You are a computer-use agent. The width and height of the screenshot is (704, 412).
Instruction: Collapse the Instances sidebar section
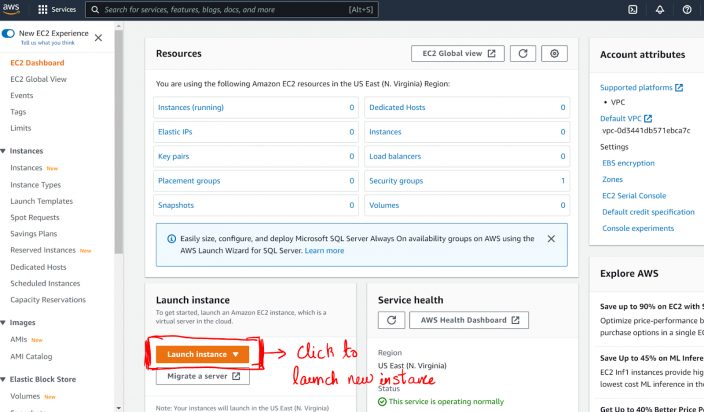pyautogui.click(x=5, y=151)
